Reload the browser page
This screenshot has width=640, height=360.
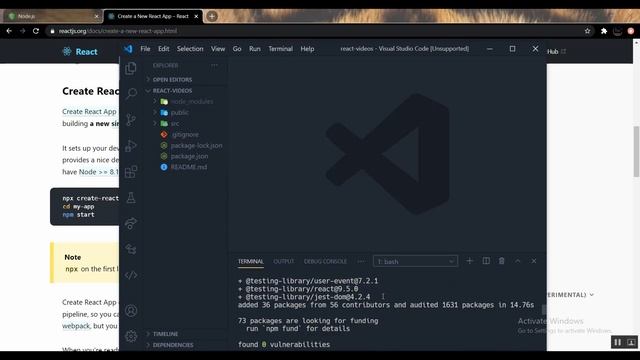pos(36,31)
